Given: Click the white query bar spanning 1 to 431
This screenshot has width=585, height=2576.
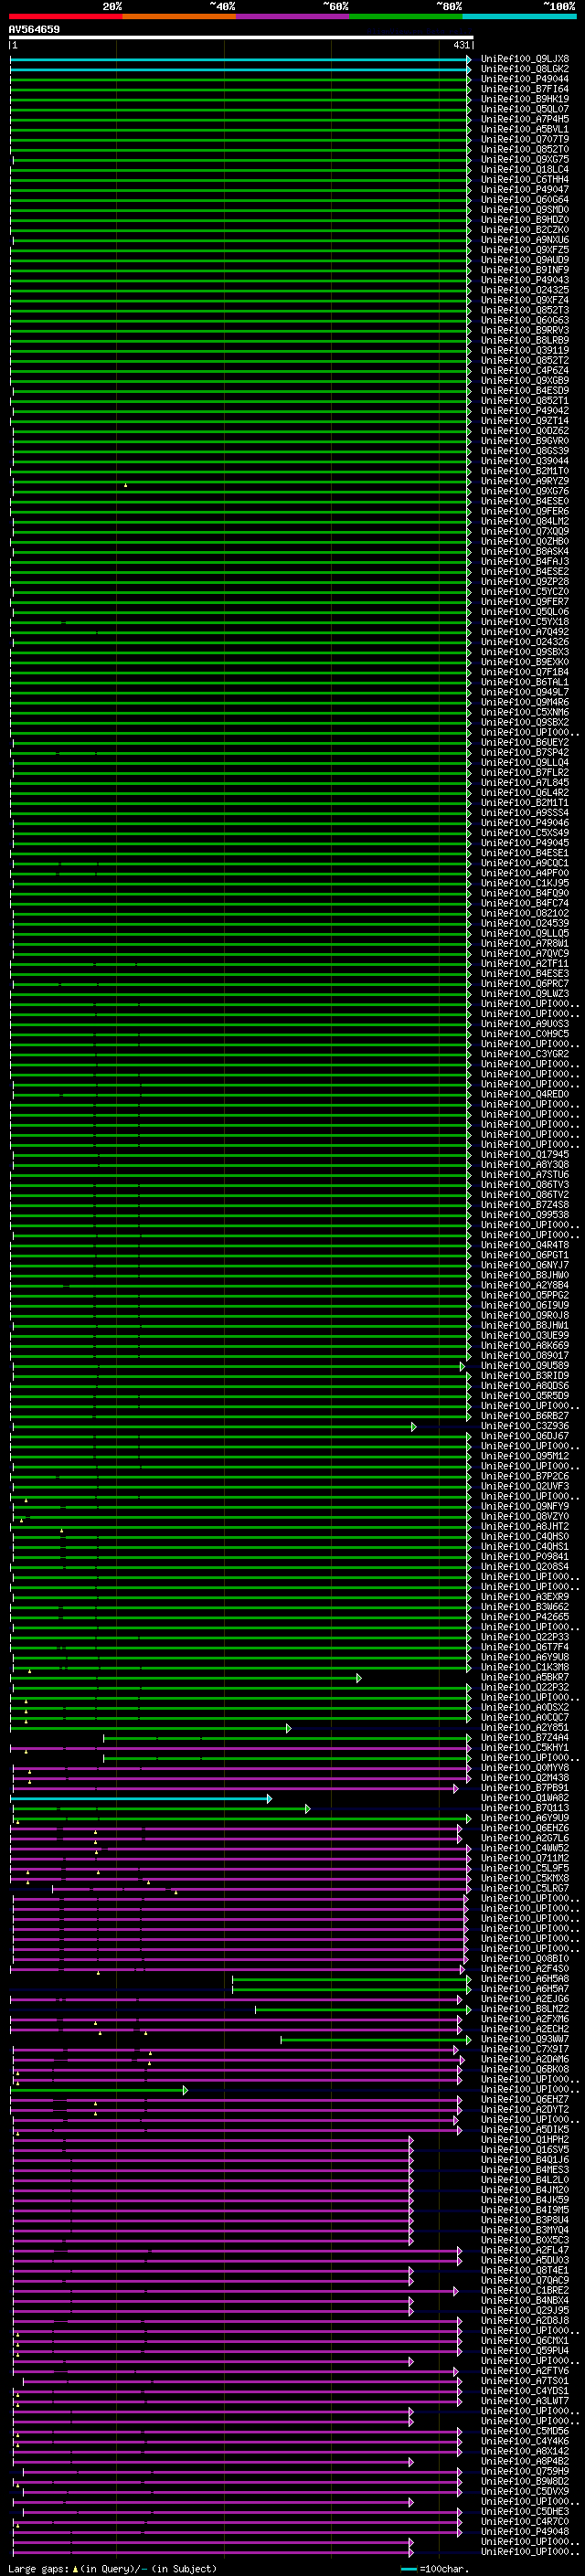Looking at the screenshot, I should (x=241, y=38).
